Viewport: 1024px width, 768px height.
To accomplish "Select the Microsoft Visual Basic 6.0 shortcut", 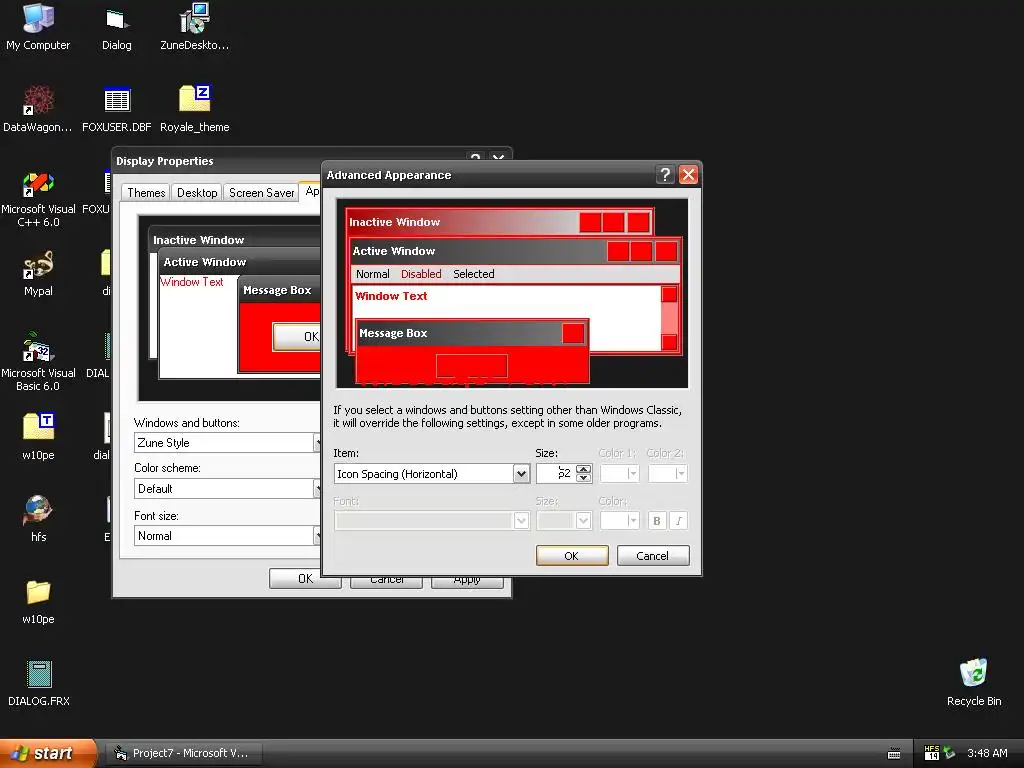I will 38,362.
